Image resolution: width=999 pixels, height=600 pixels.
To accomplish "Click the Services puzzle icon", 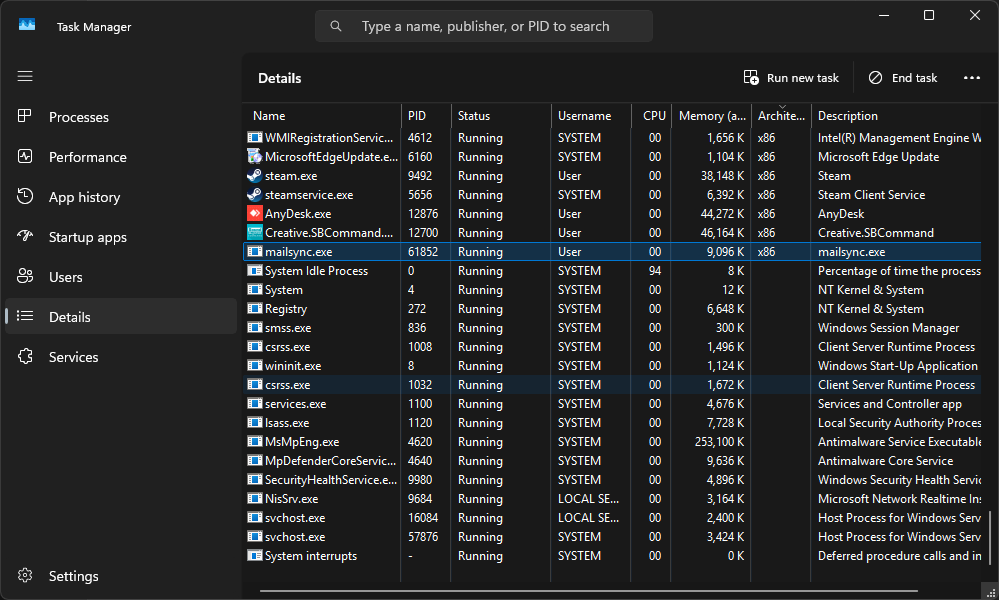I will coord(25,356).
